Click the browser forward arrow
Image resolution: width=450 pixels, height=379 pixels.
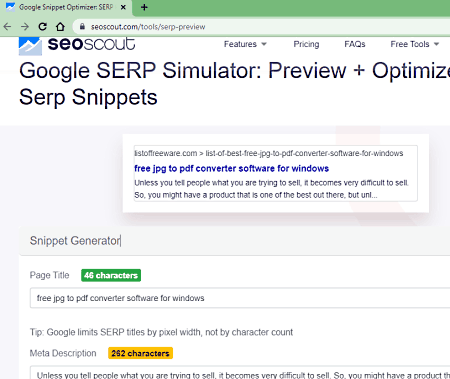click(x=25, y=27)
